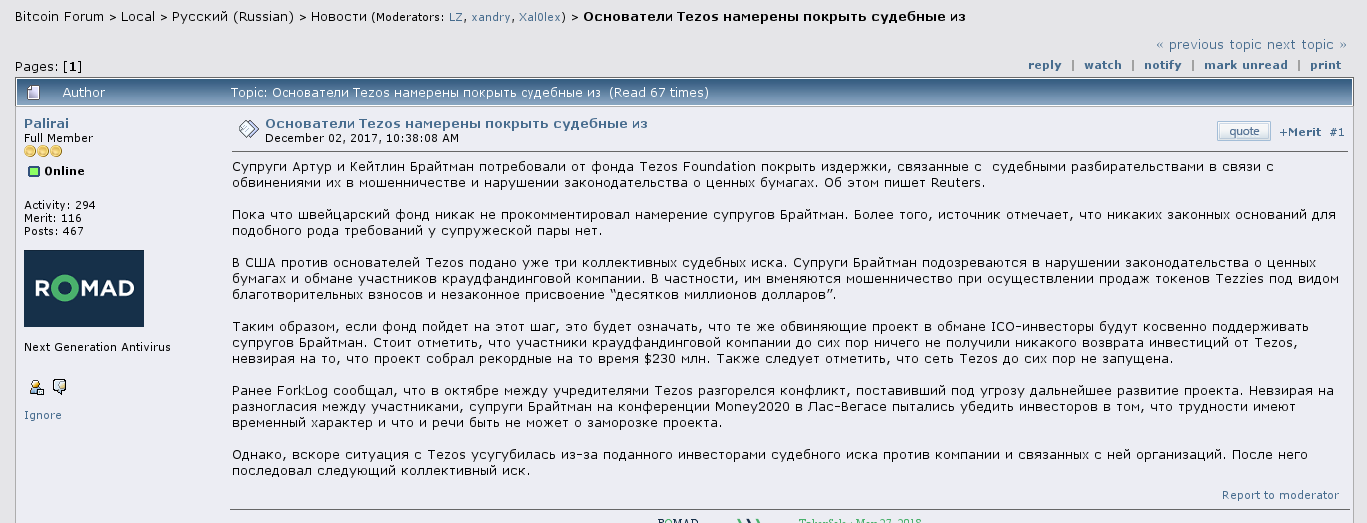1367x523 pixels.
Task: Open the Русский (Russian) board link
Action: (x=233, y=17)
